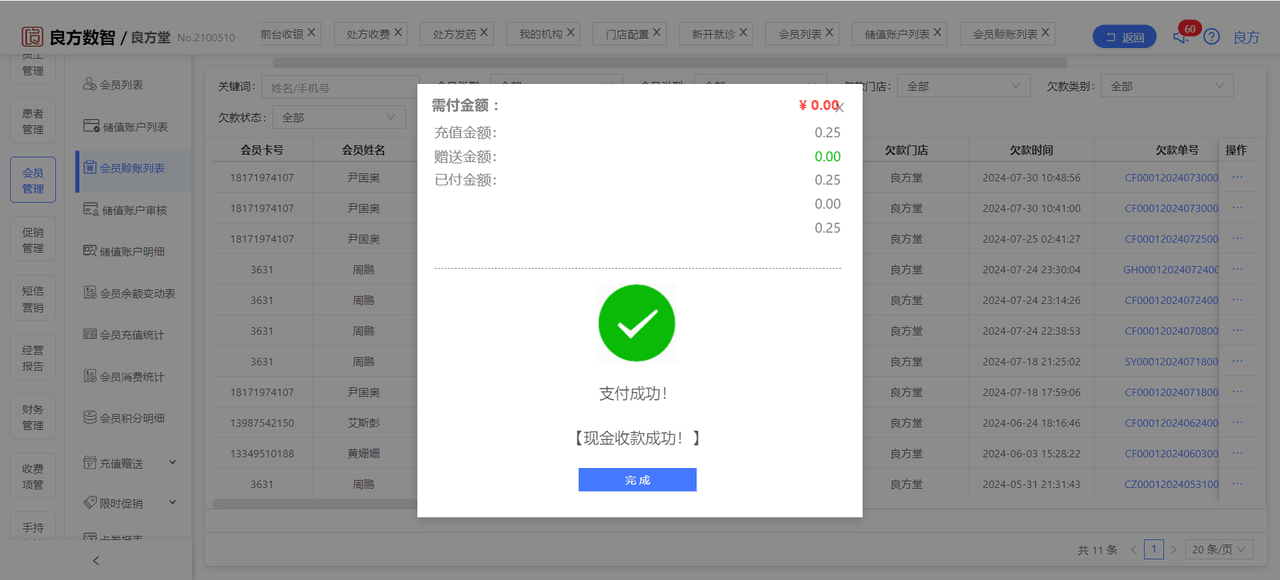This screenshot has width=1280, height=580.
Task: Click the table horizontal scrollbar
Action: (315, 503)
